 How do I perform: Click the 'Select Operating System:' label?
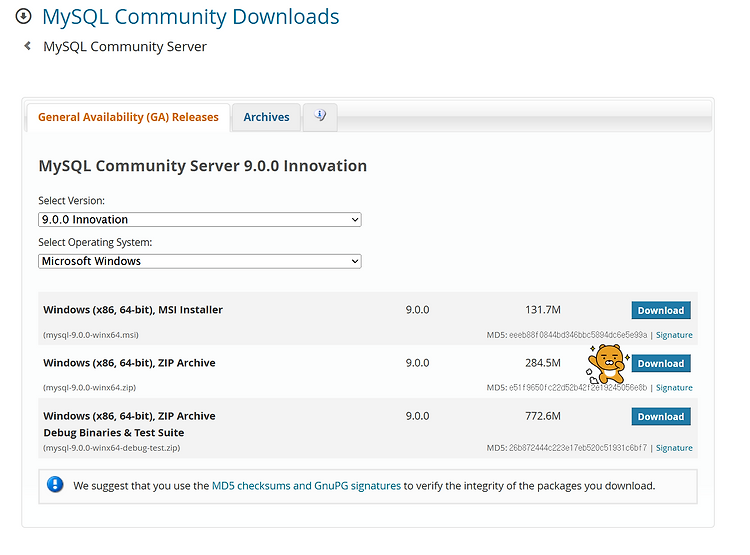coord(95,242)
